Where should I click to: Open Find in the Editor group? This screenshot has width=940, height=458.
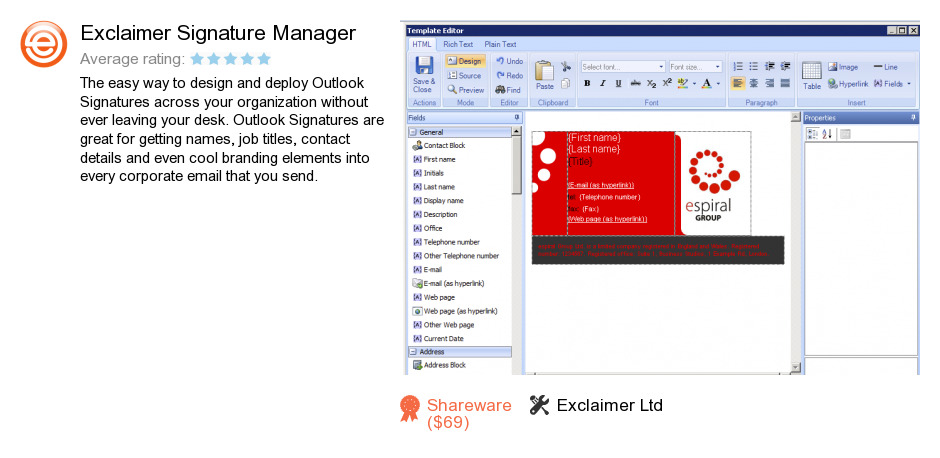click(508, 90)
